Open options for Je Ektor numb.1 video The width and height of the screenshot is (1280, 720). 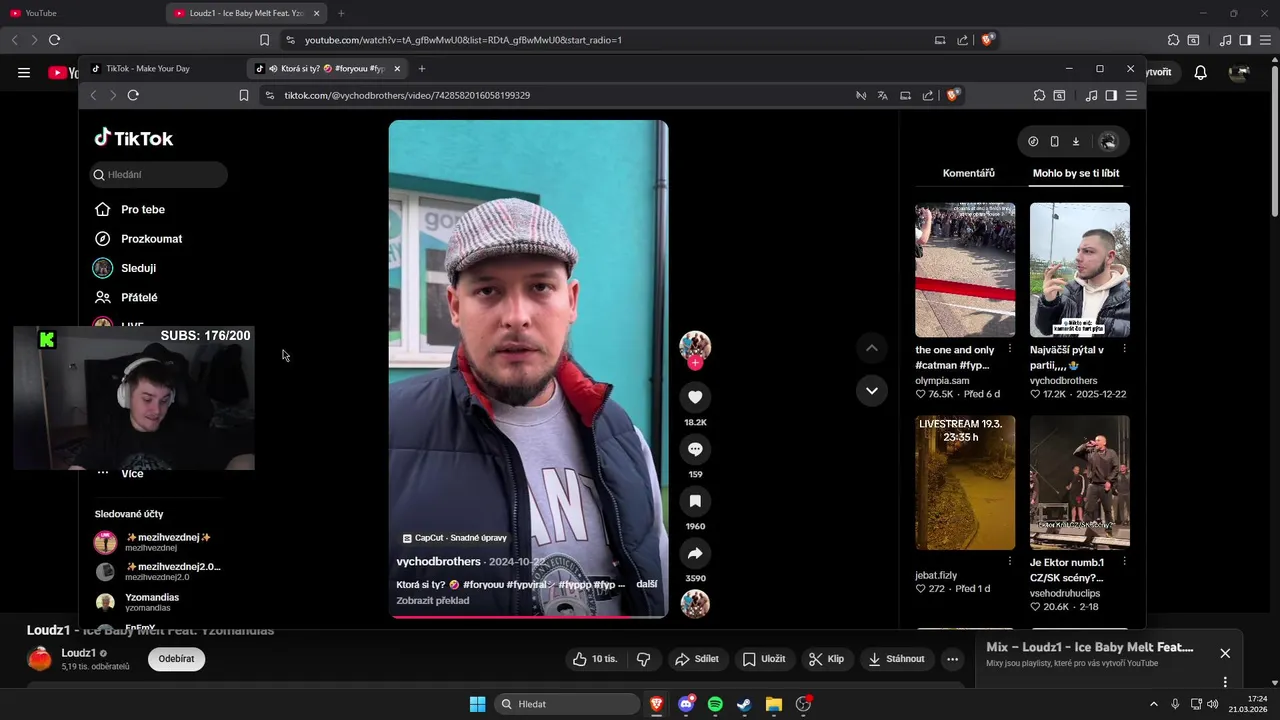coord(1124,561)
